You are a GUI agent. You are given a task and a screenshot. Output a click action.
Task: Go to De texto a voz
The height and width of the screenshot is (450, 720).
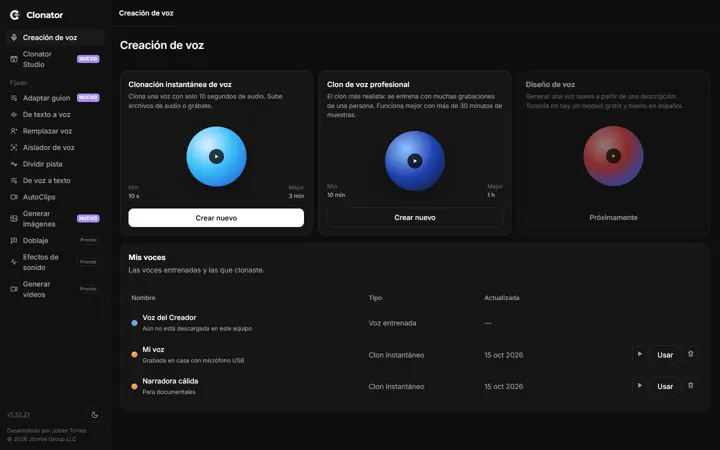pyautogui.click(x=55, y=115)
